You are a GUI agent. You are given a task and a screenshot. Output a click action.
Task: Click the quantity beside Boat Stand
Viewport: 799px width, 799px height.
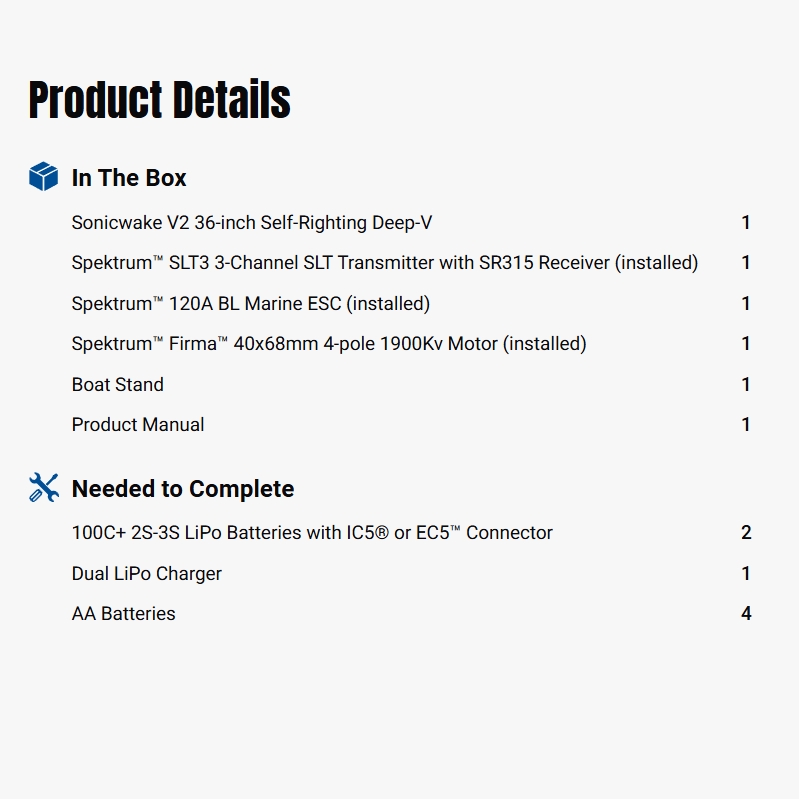pyautogui.click(x=746, y=384)
